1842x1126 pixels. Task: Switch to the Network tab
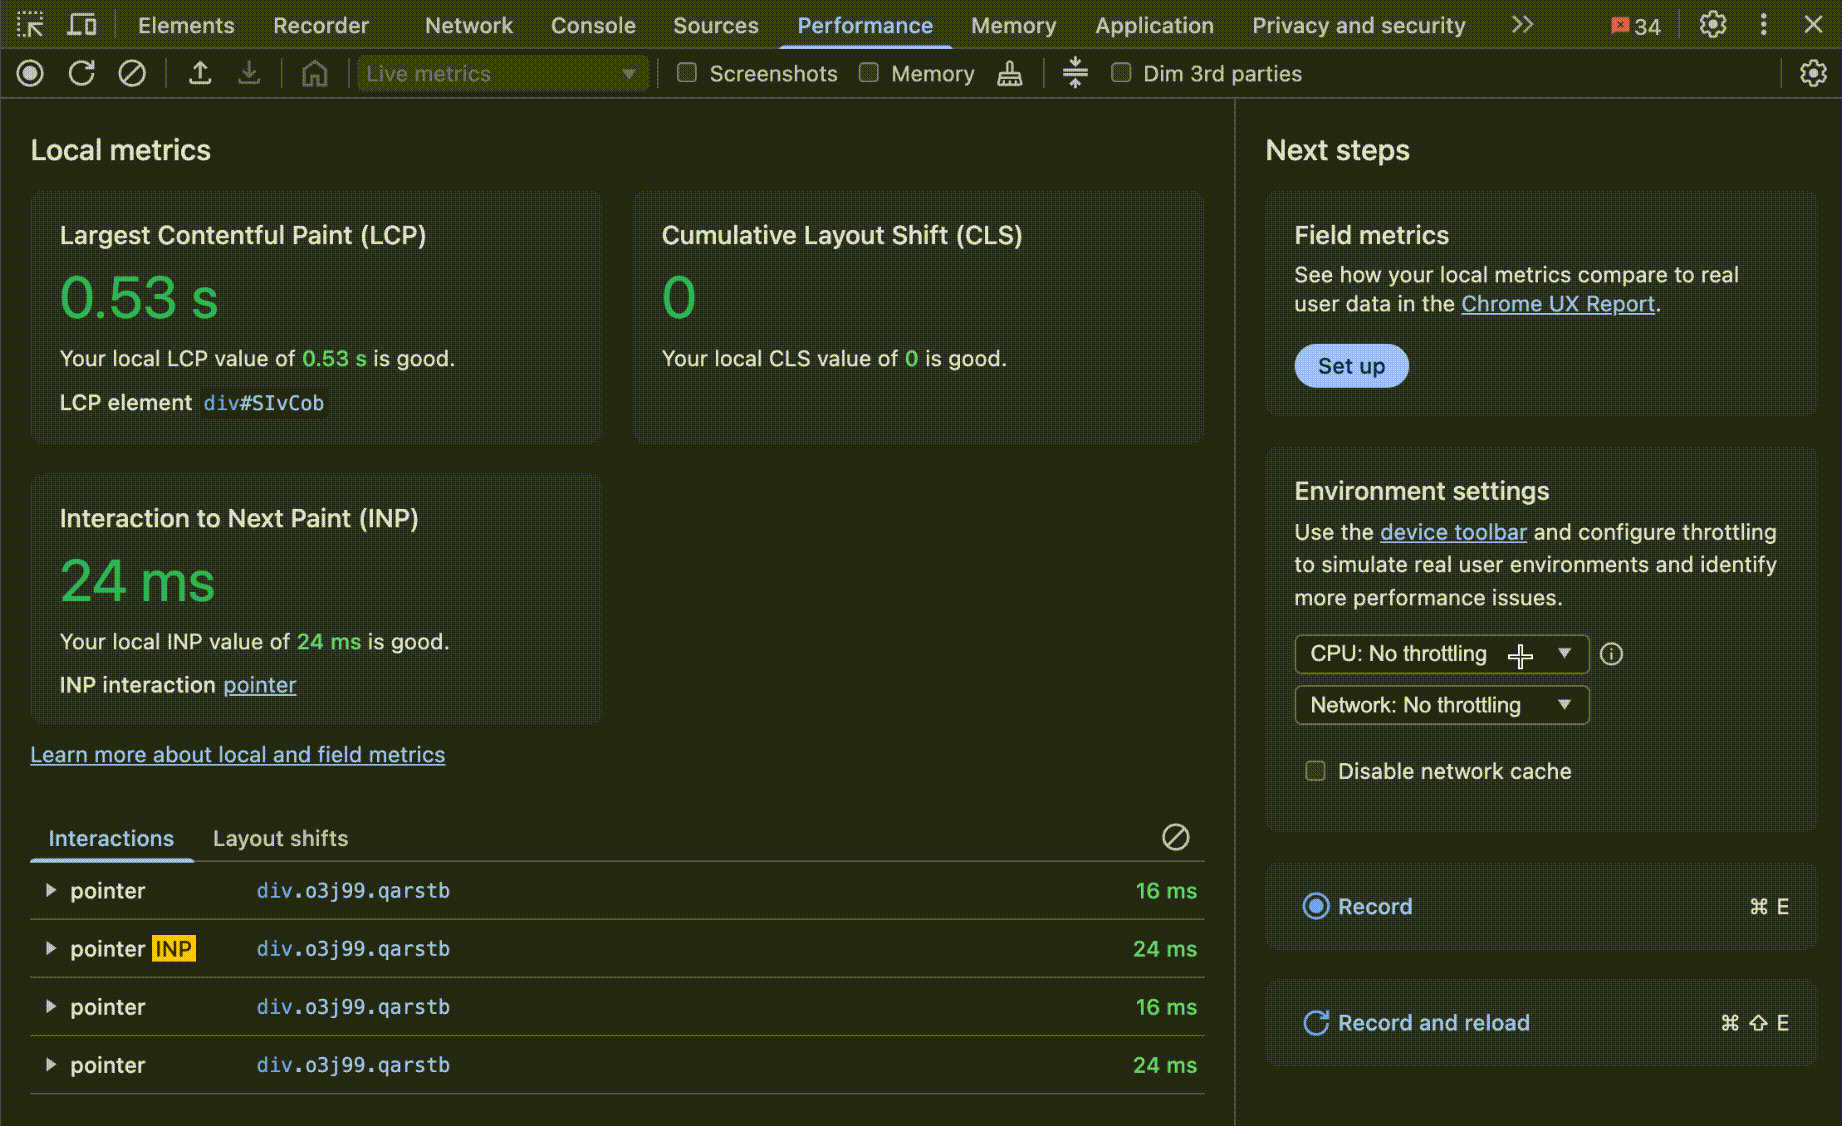pos(468,25)
